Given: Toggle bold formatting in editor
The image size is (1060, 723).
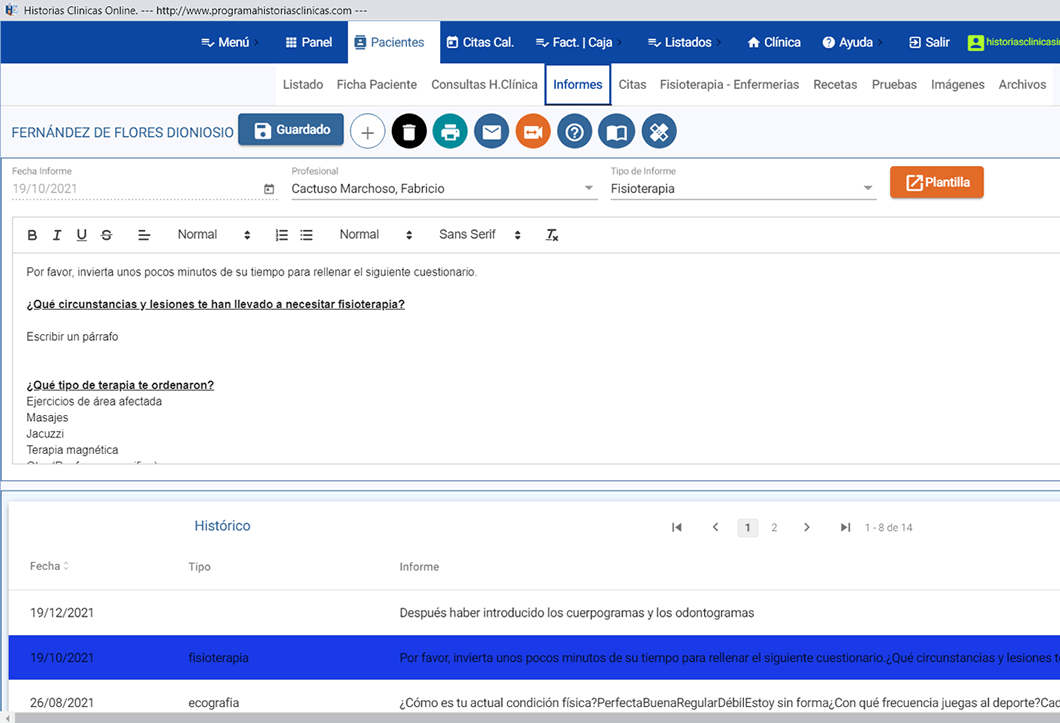Looking at the screenshot, I should click(32, 235).
